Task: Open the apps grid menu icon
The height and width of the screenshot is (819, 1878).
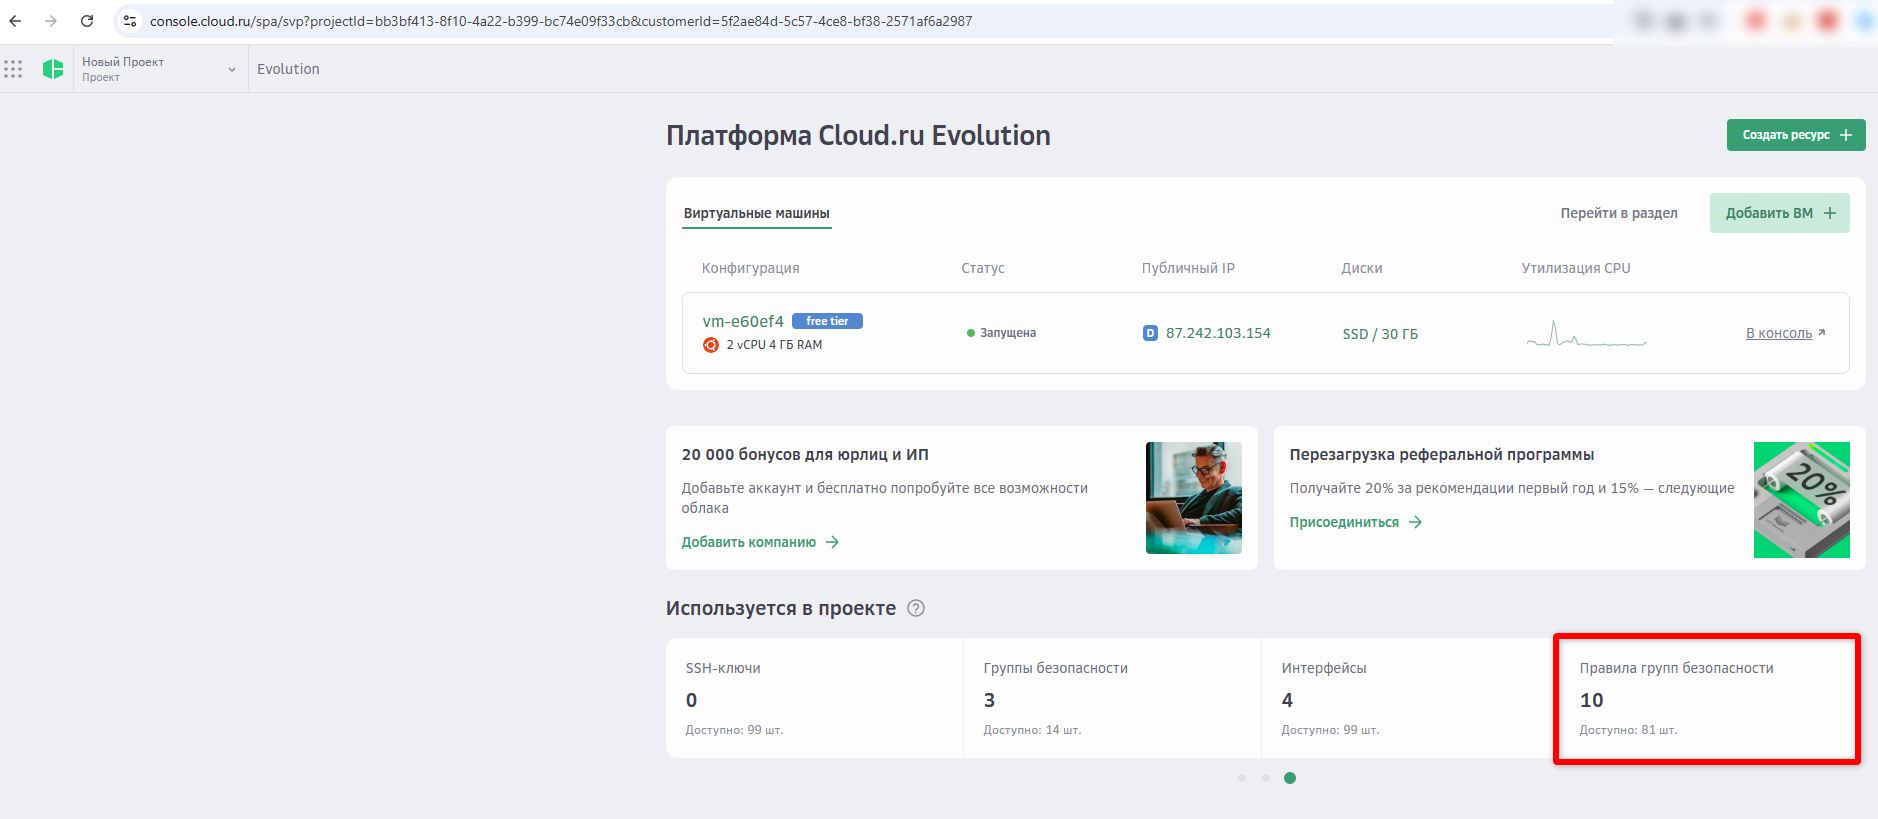Action: 13,69
